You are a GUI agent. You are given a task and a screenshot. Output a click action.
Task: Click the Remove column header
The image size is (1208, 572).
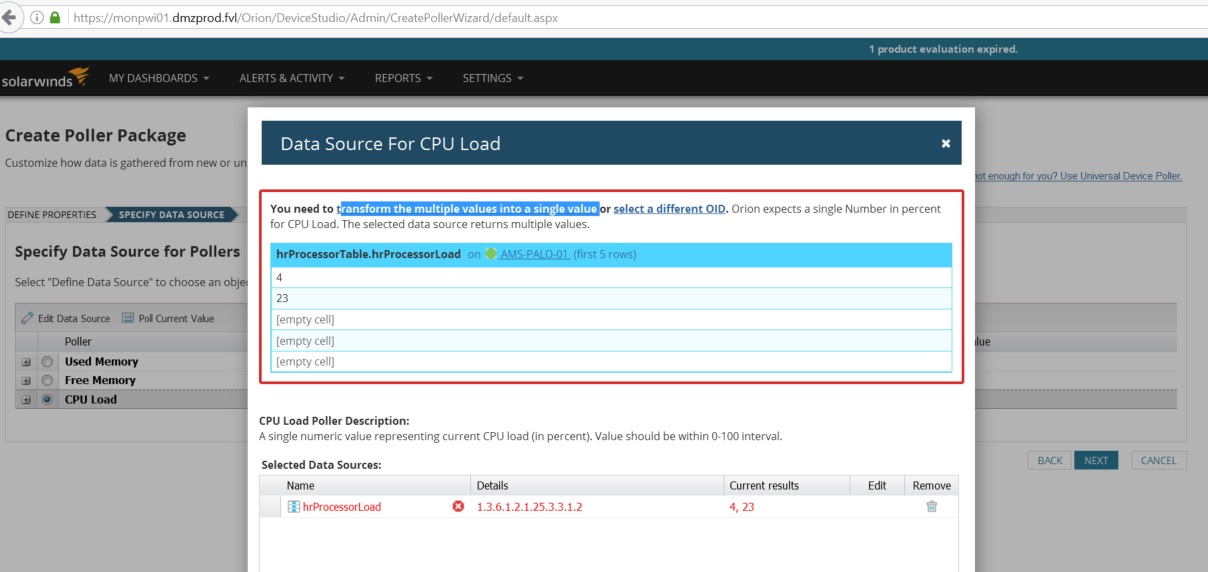pyautogui.click(x=932, y=486)
